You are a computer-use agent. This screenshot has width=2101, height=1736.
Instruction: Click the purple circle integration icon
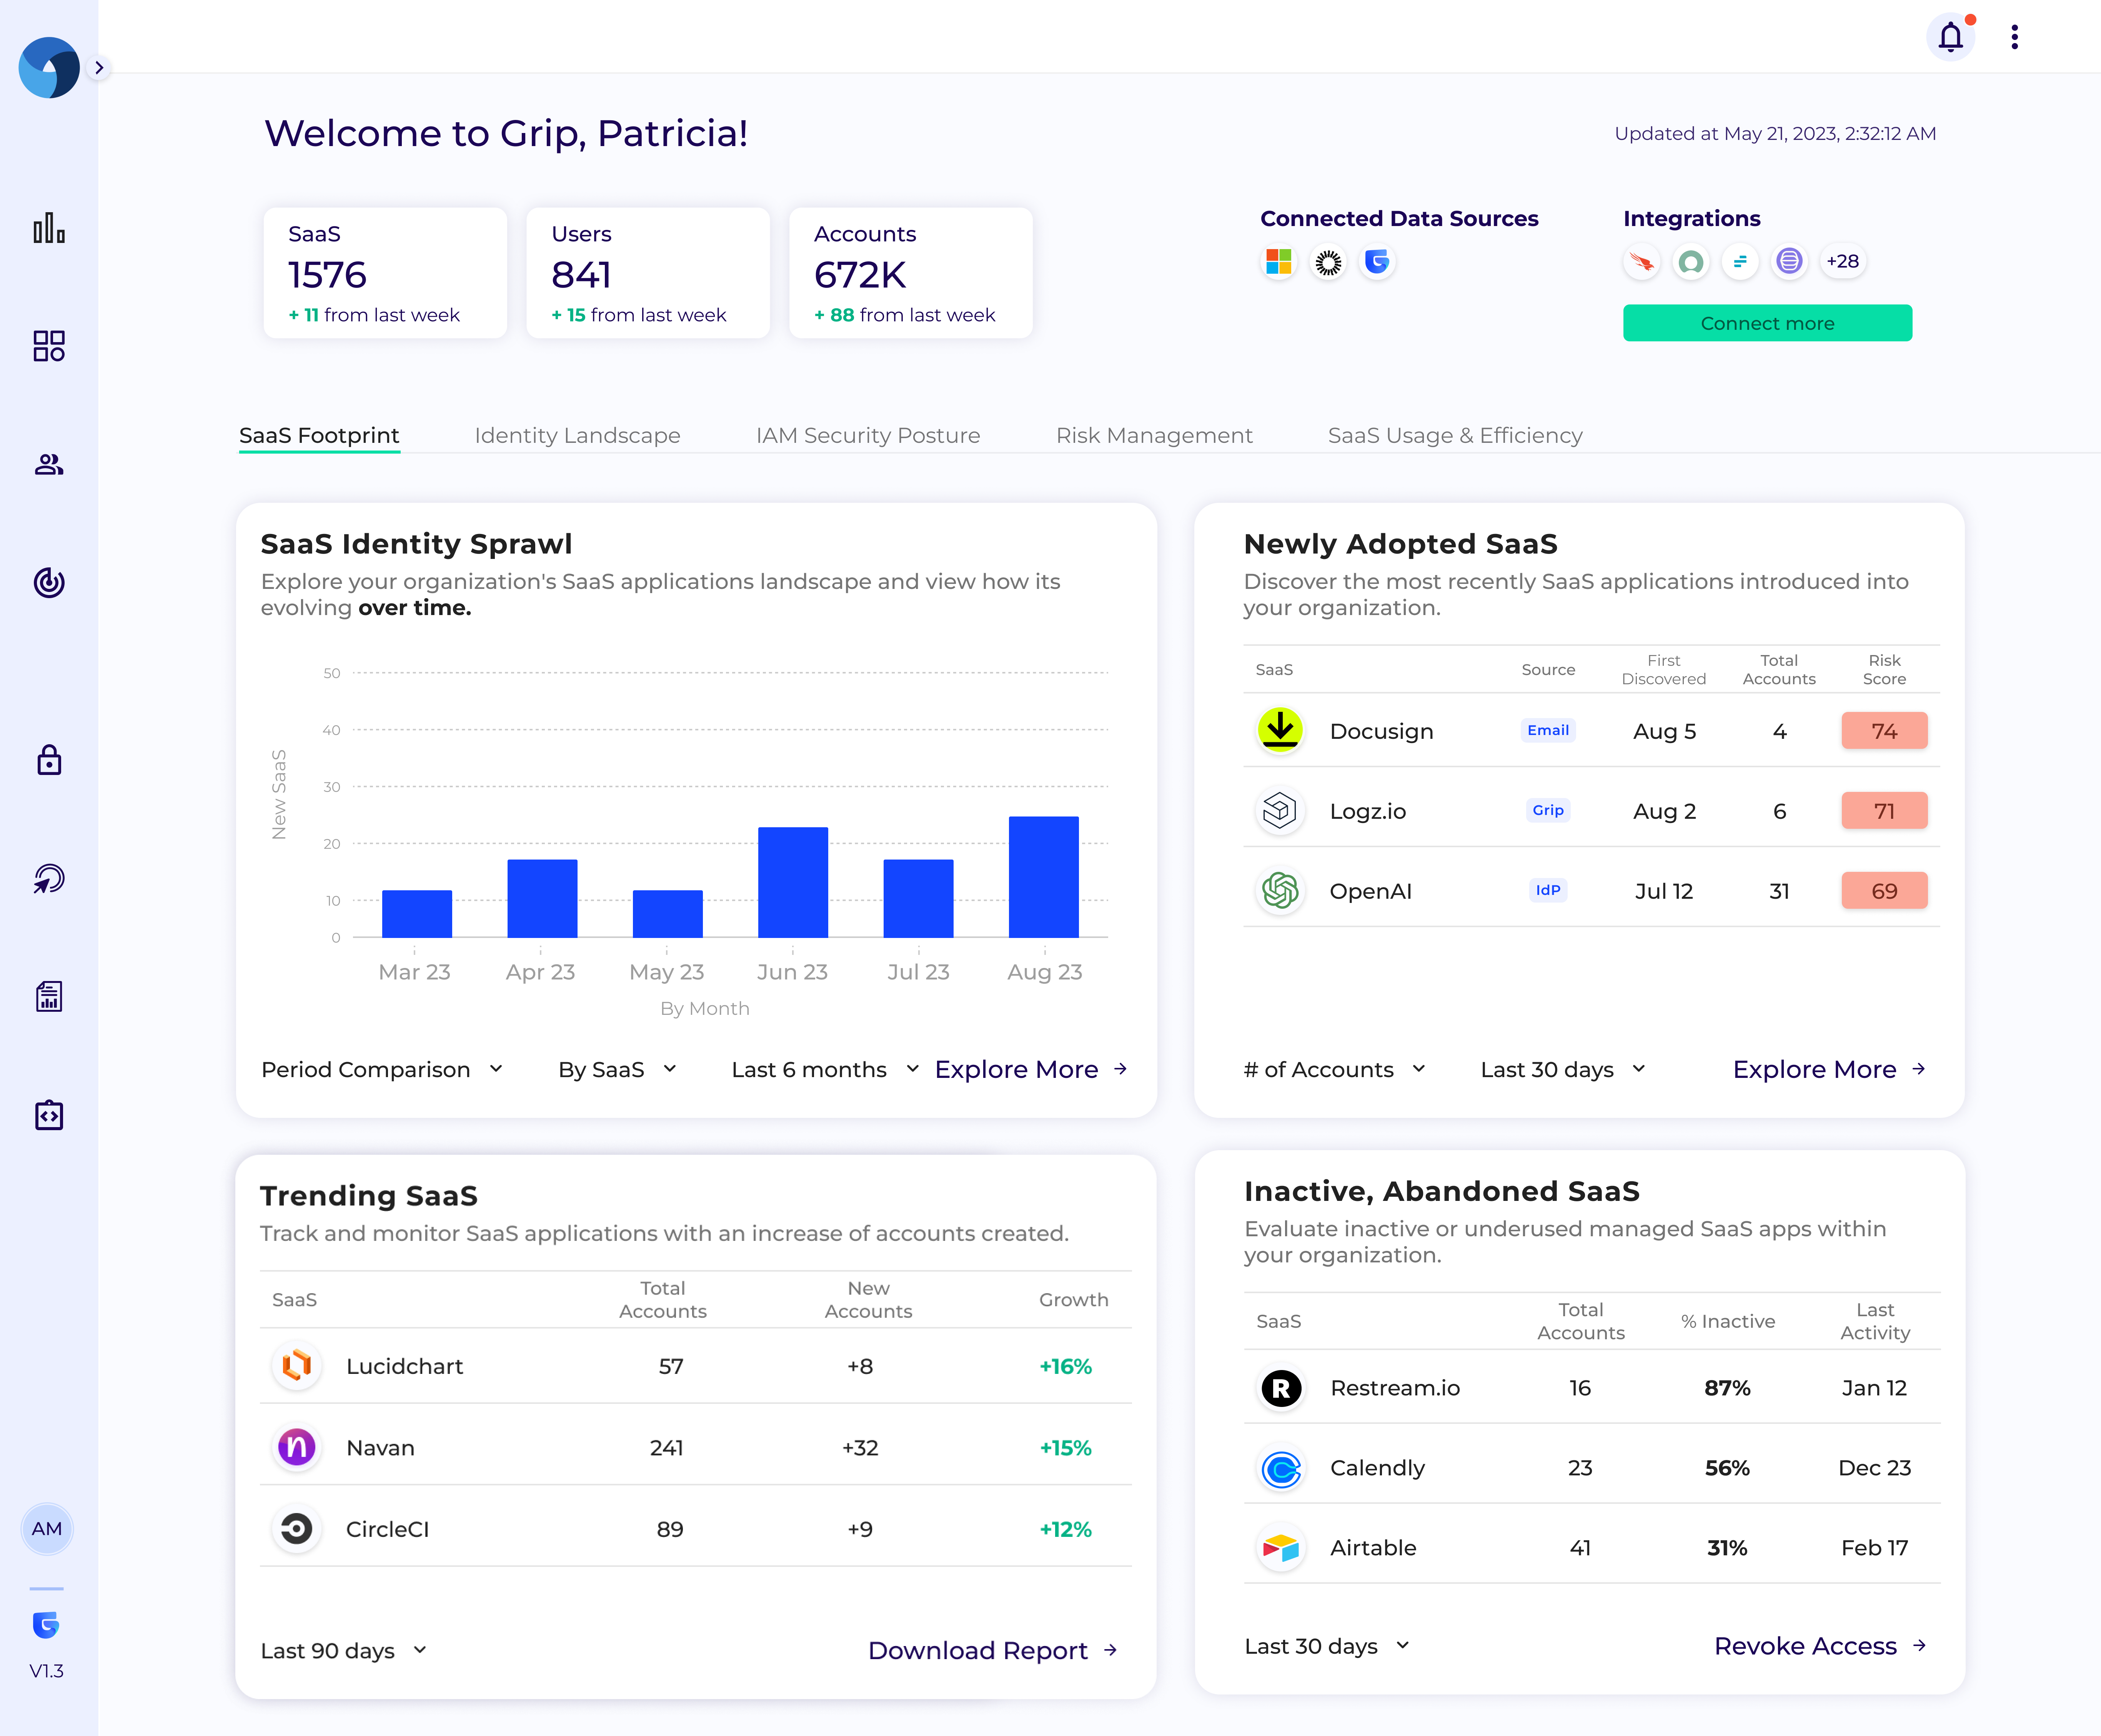click(x=1789, y=262)
